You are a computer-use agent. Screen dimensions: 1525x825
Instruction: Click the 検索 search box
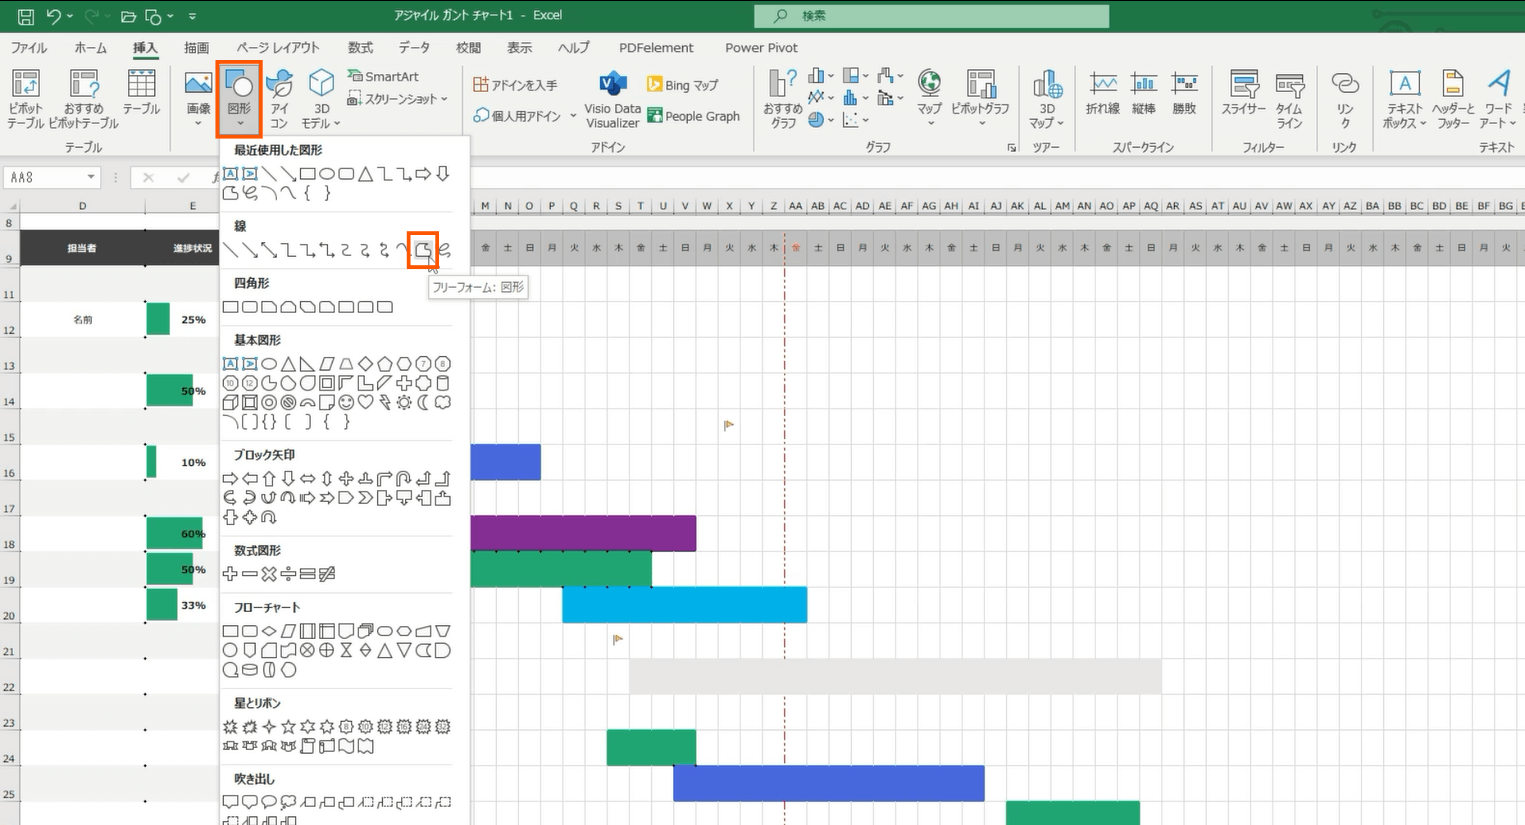(x=931, y=16)
